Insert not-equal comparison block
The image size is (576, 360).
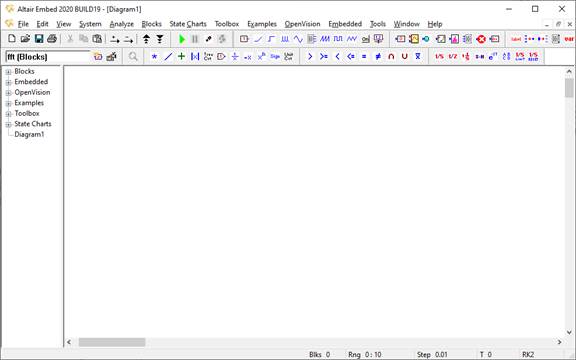378,57
